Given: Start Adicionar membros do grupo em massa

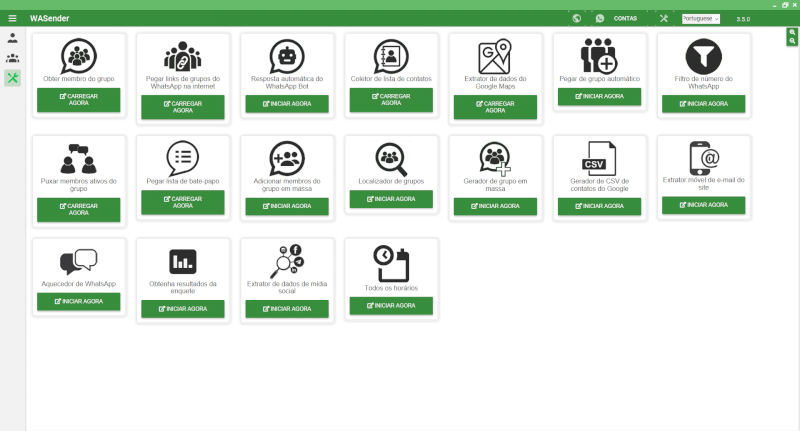Looking at the screenshot, I should click(x=287, y=206).
